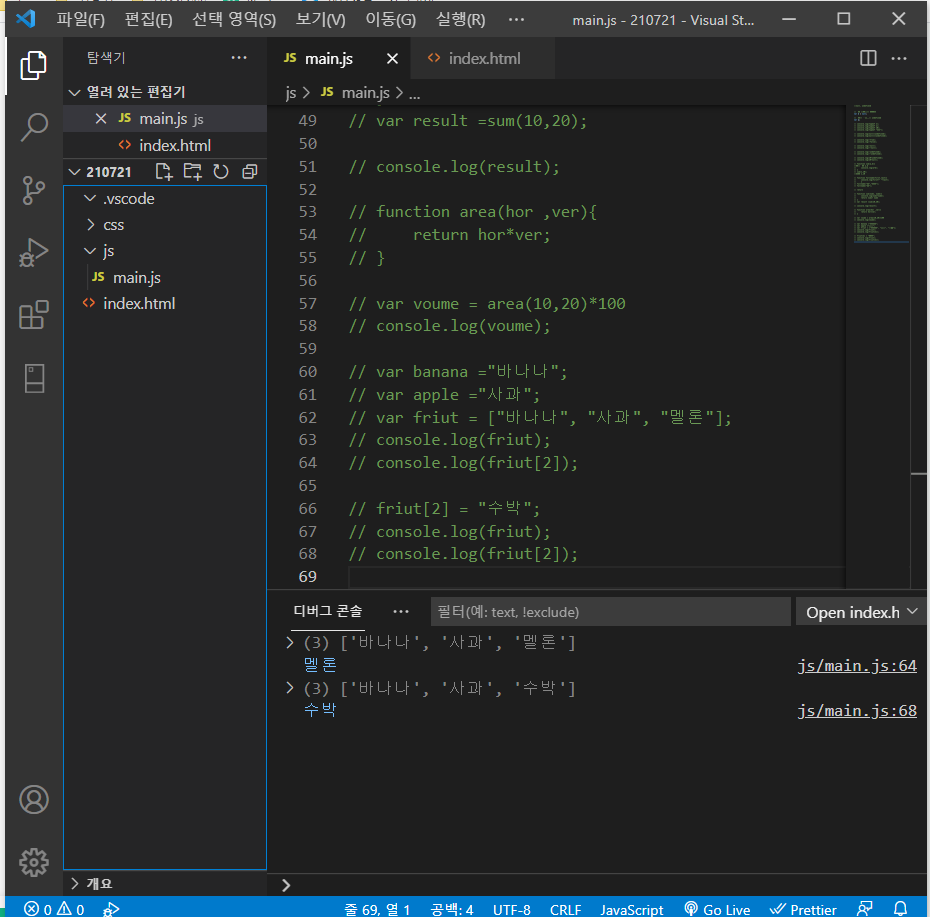The image size is (930, 917).
Task: Click the js breadcrumb segment
Action: [x=291, y=93]
